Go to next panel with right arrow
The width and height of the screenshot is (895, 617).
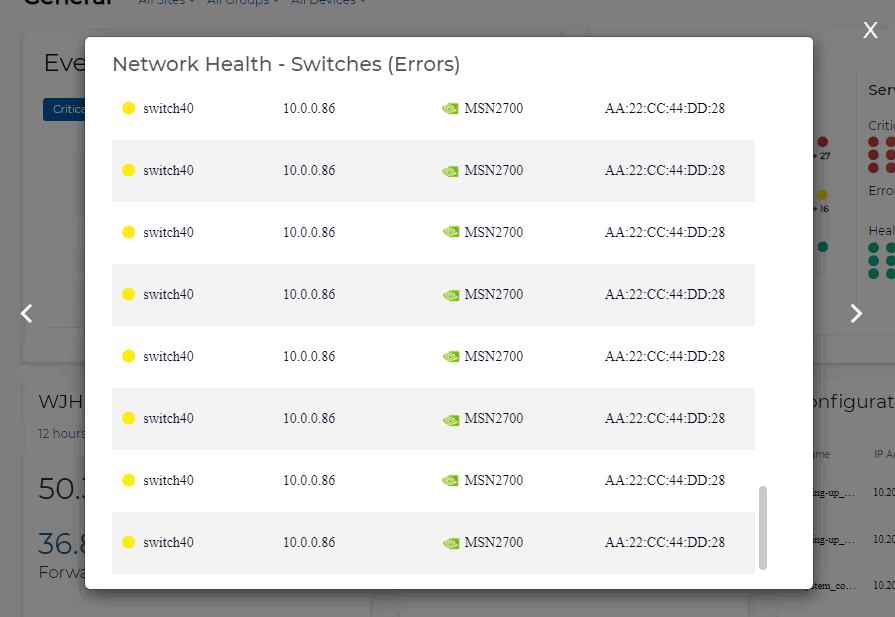tap(856, 313)
